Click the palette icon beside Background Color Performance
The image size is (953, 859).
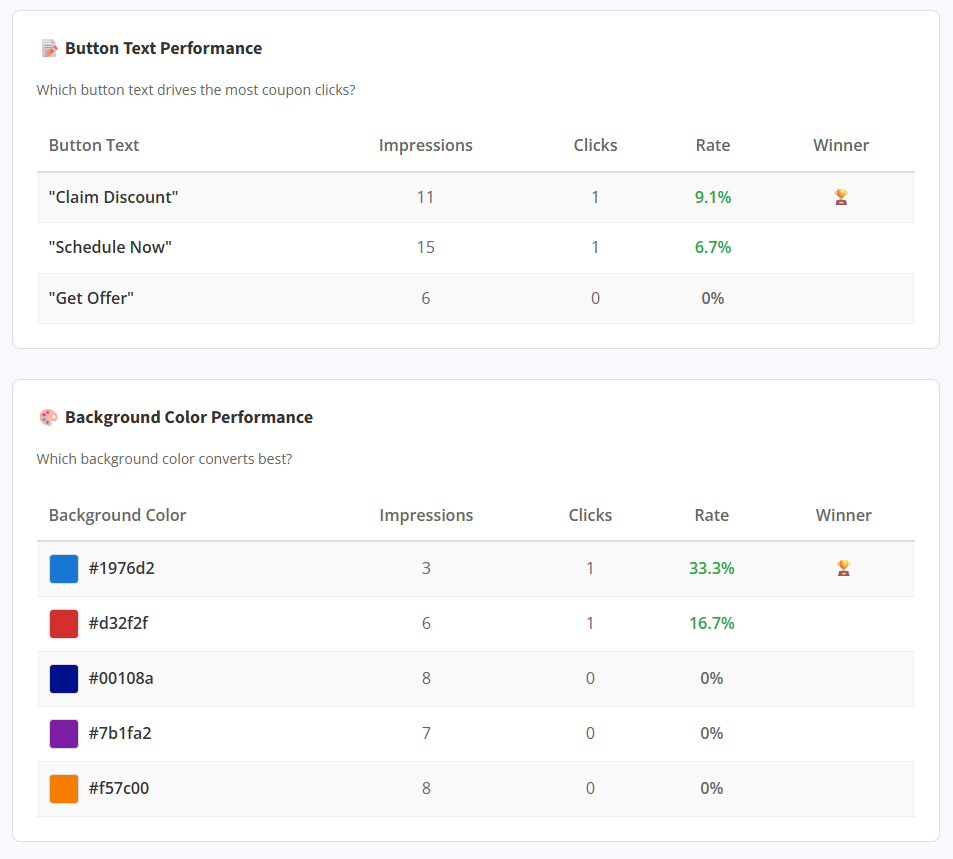tap(48, 417)
